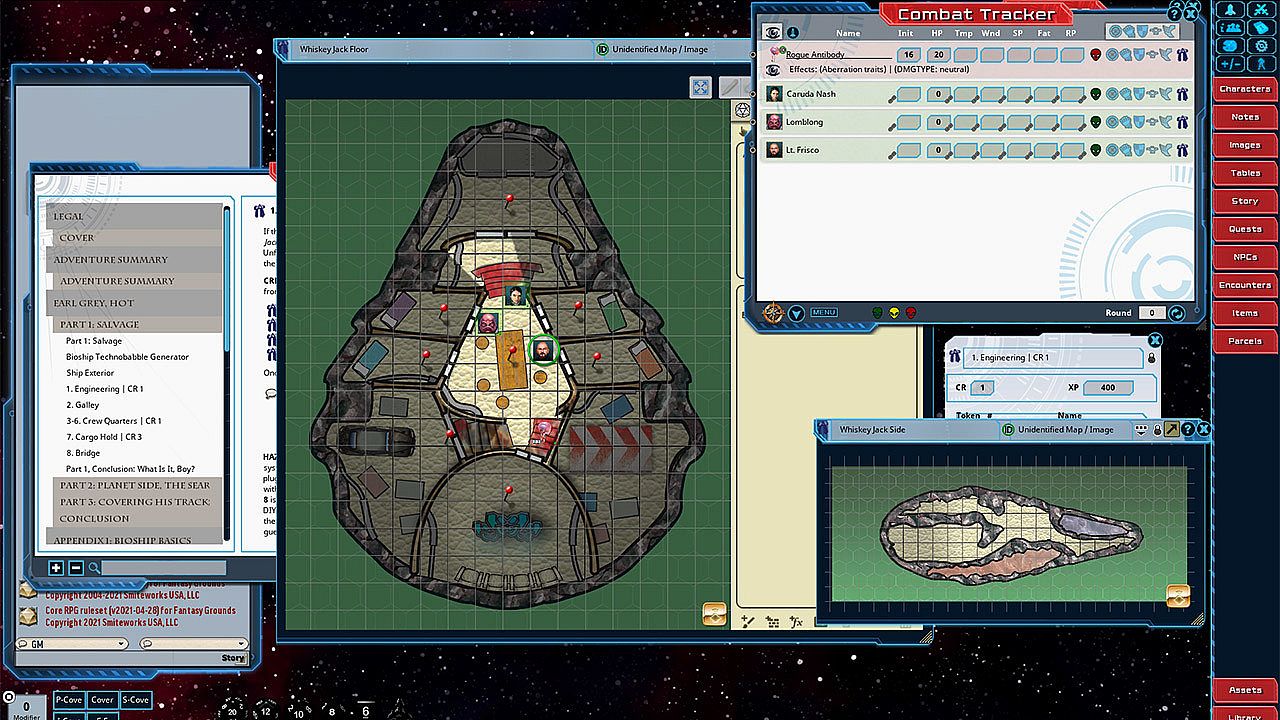Click the layers icon on Whiskey Jack Side map
This screenshot has width=1280, height=720.
pos(1178,596)
